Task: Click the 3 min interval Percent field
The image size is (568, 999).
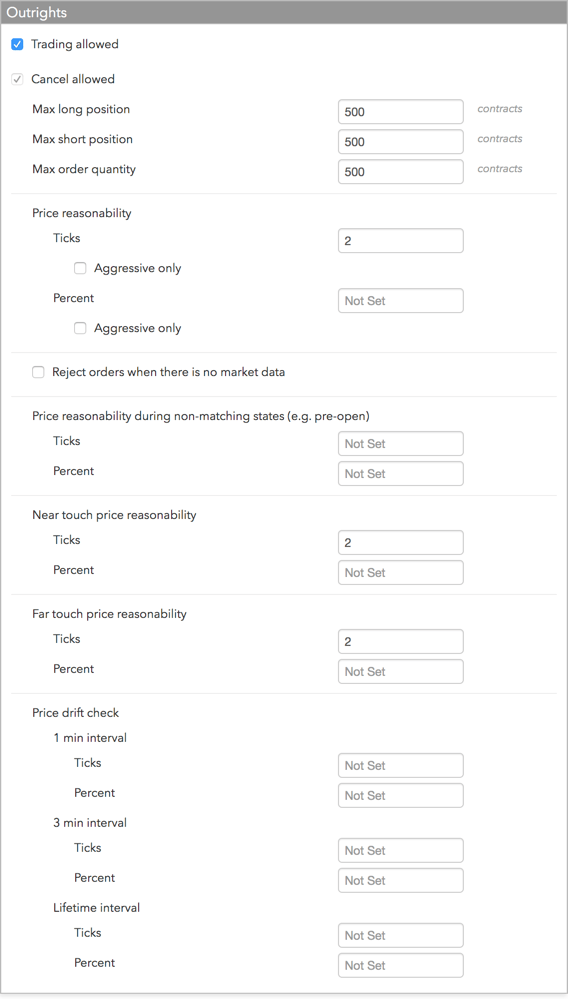Action: click(401, 880)
